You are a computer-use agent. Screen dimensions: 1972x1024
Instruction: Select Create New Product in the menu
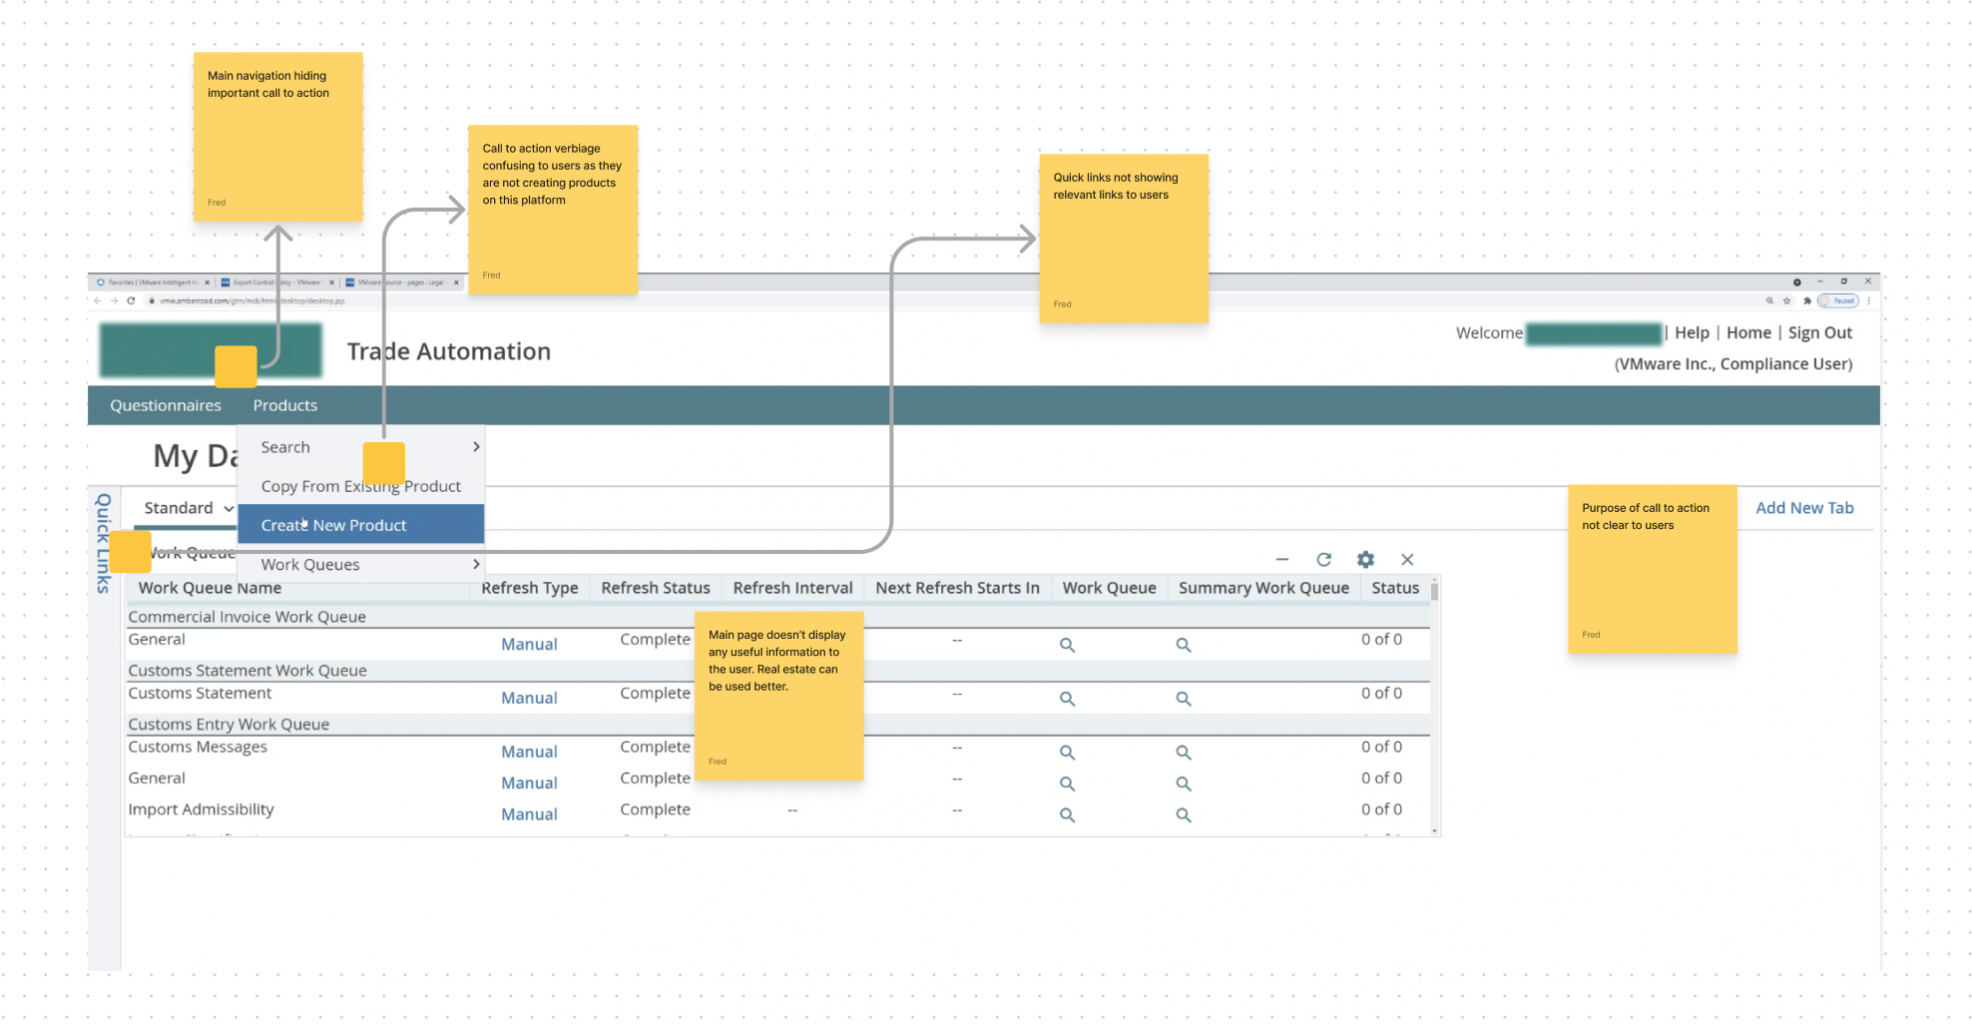point(334,525)
